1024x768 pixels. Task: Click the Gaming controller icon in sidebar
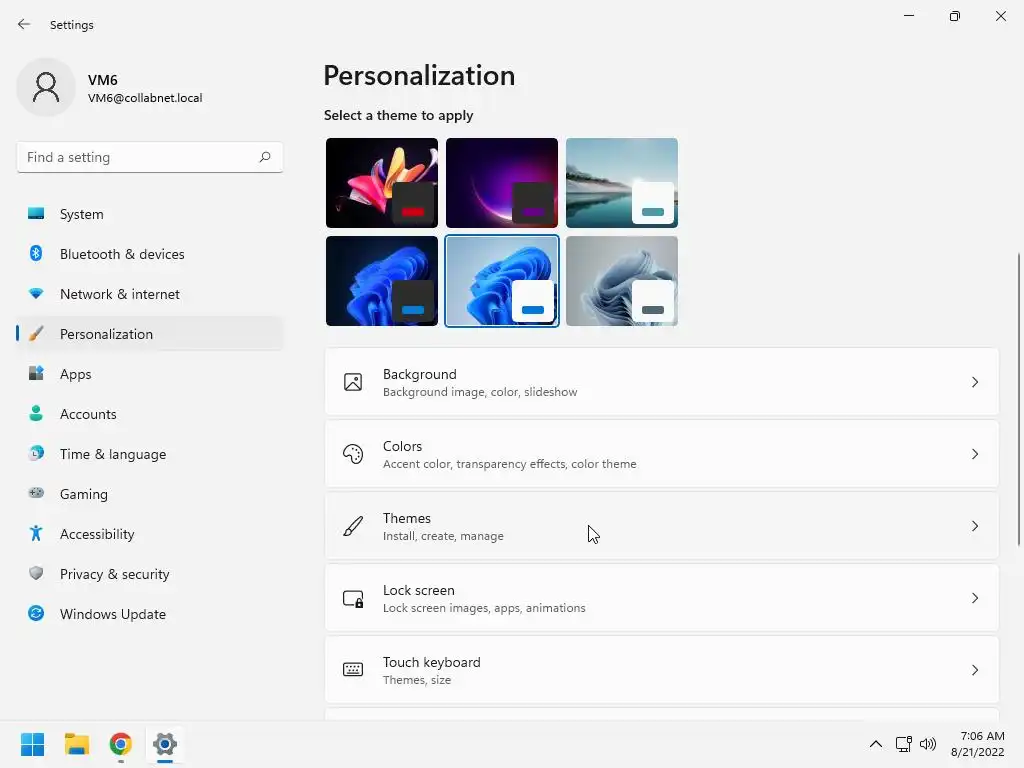tap(36, 493)
